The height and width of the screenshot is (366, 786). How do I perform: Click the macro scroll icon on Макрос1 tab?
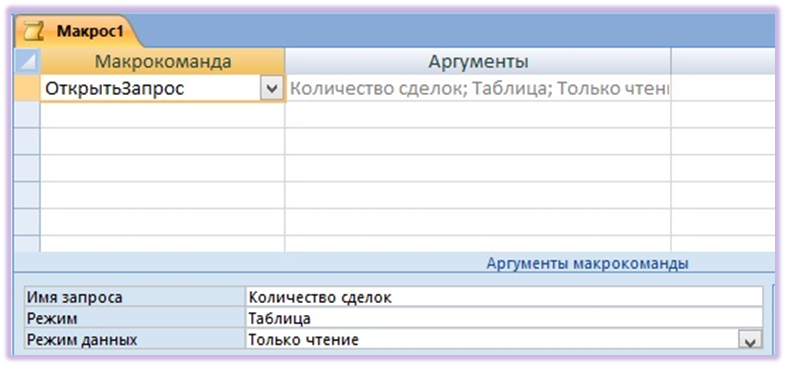(x=34, y=32)
